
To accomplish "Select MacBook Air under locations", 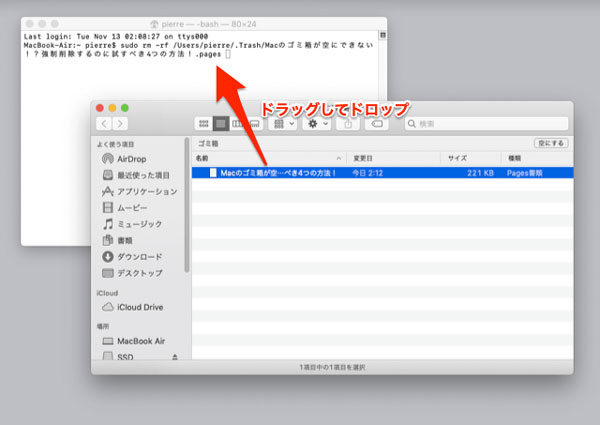I will (x=134, y=341).
